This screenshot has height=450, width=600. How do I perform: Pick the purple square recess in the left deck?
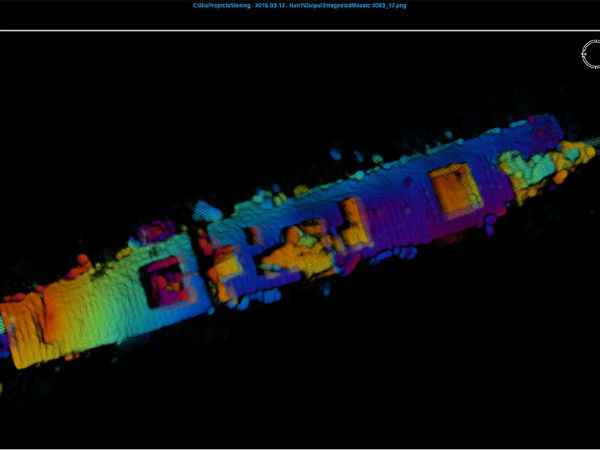pyautogui.click(x=166, y=281)
